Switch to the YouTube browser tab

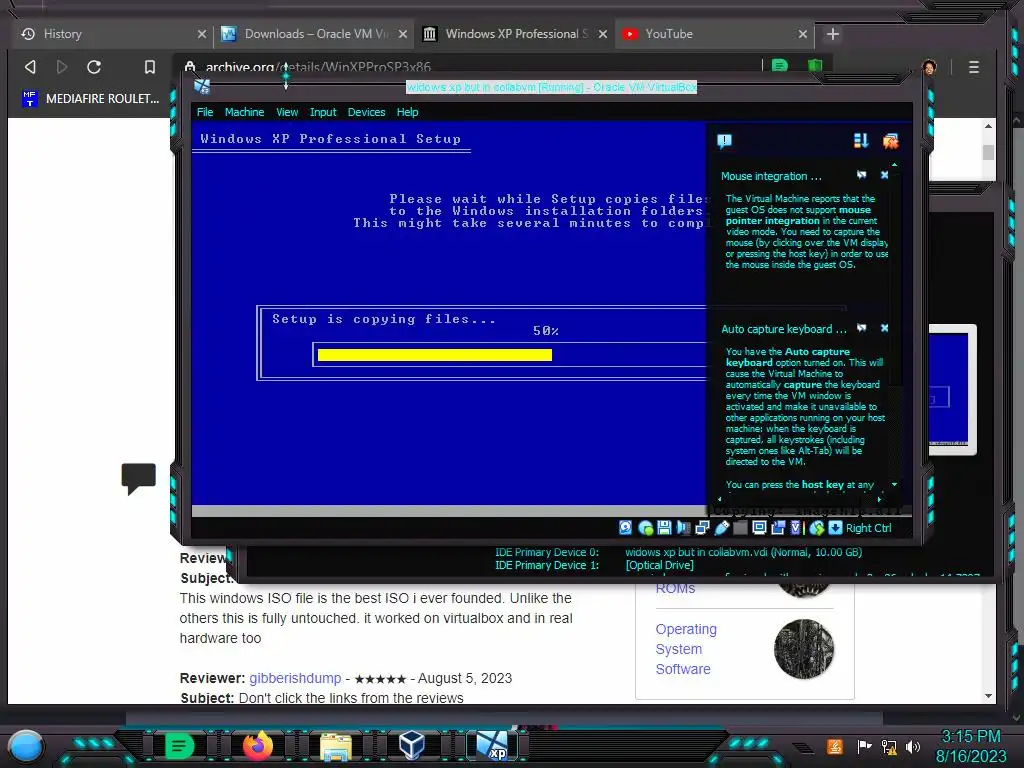714,34
